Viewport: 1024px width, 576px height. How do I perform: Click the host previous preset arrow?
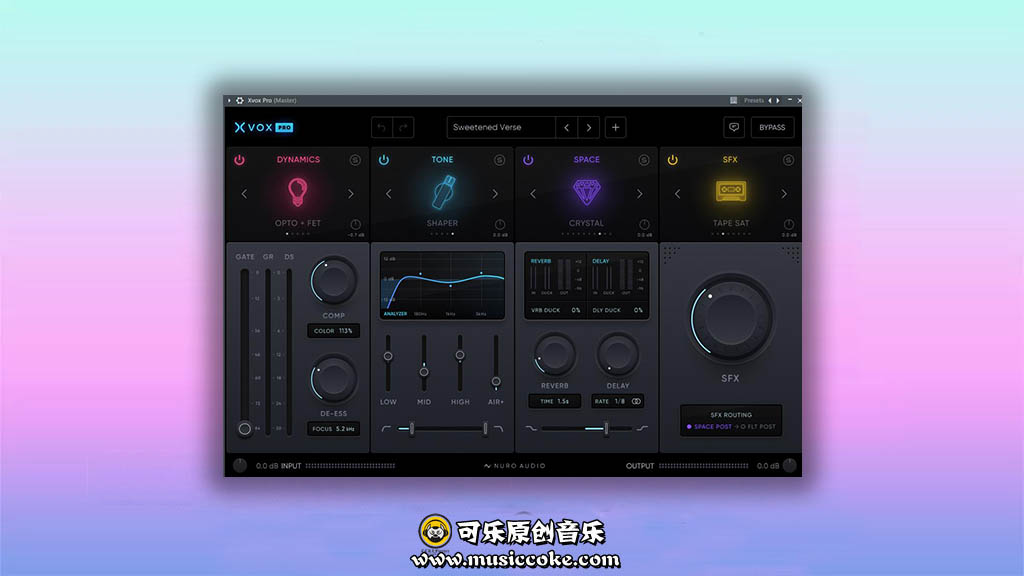click(770, 101)
